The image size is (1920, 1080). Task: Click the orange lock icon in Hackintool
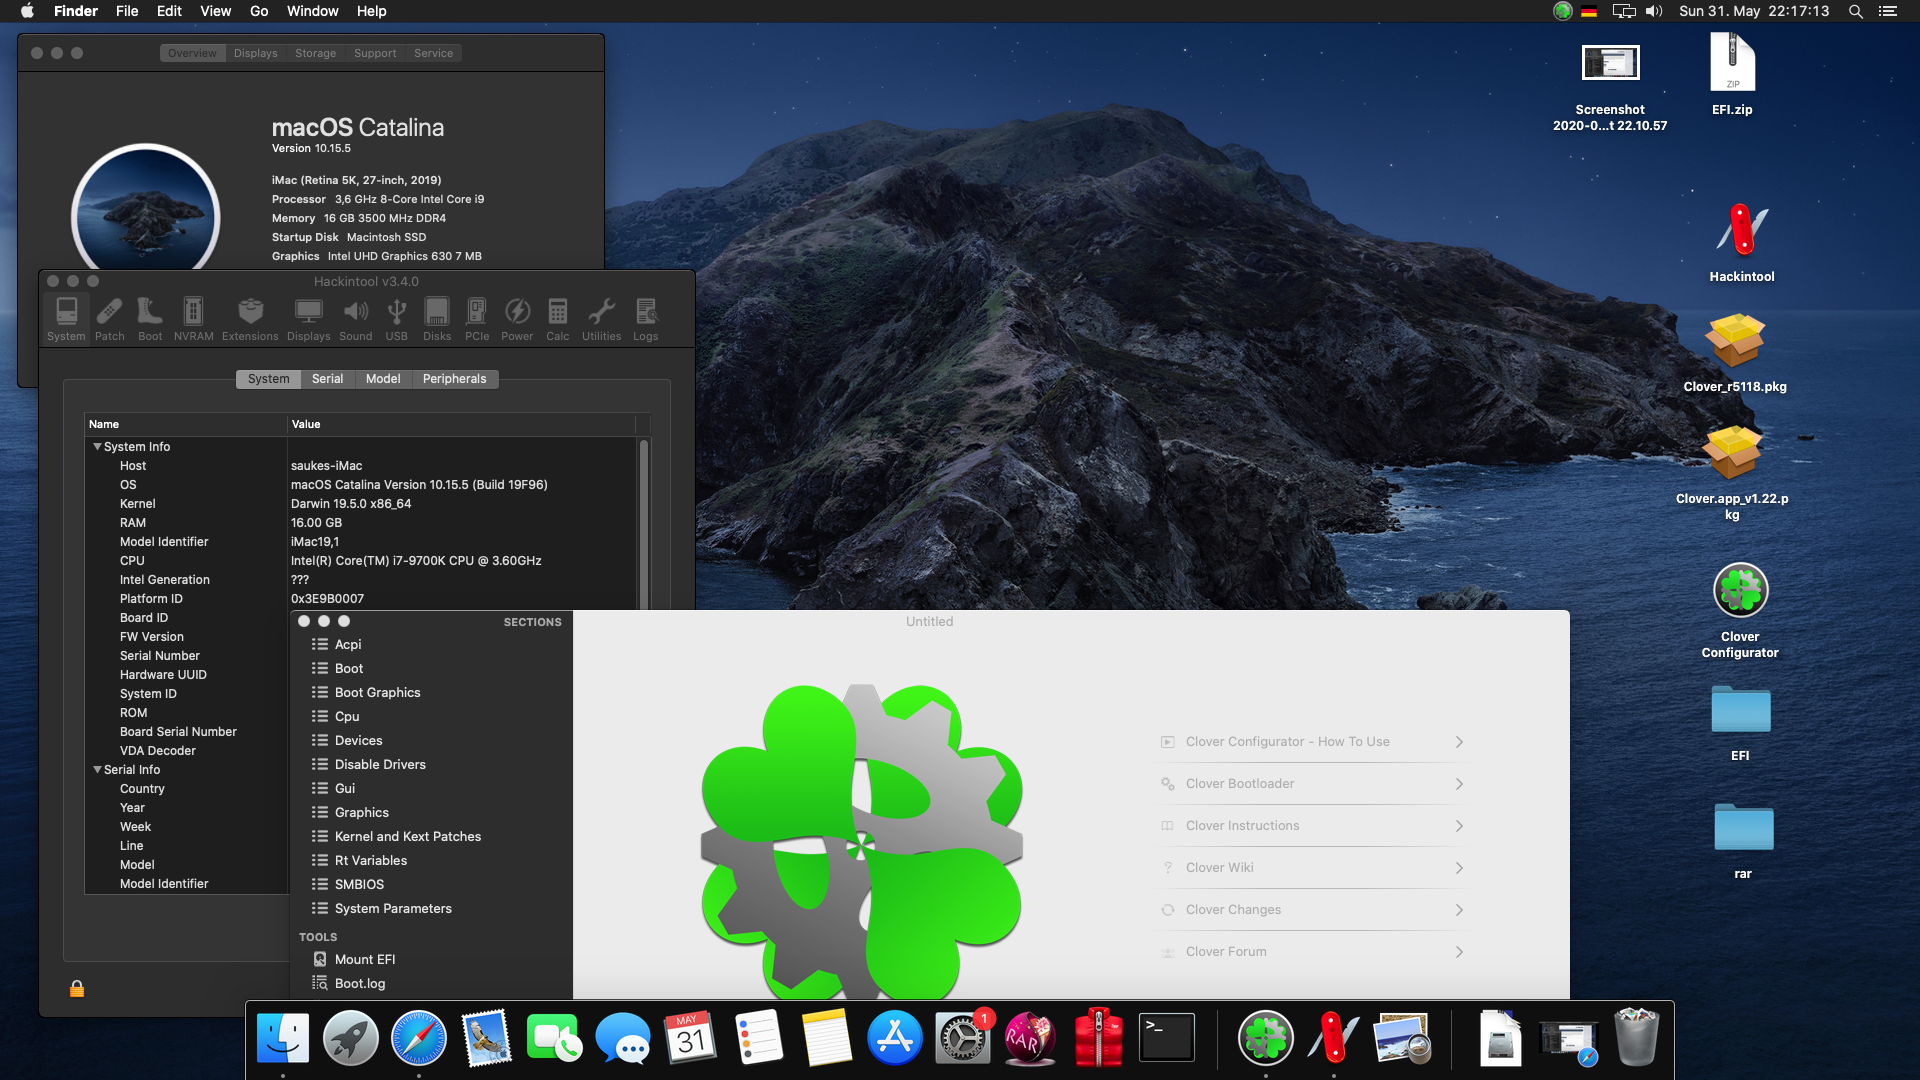(x=77, y=989)
